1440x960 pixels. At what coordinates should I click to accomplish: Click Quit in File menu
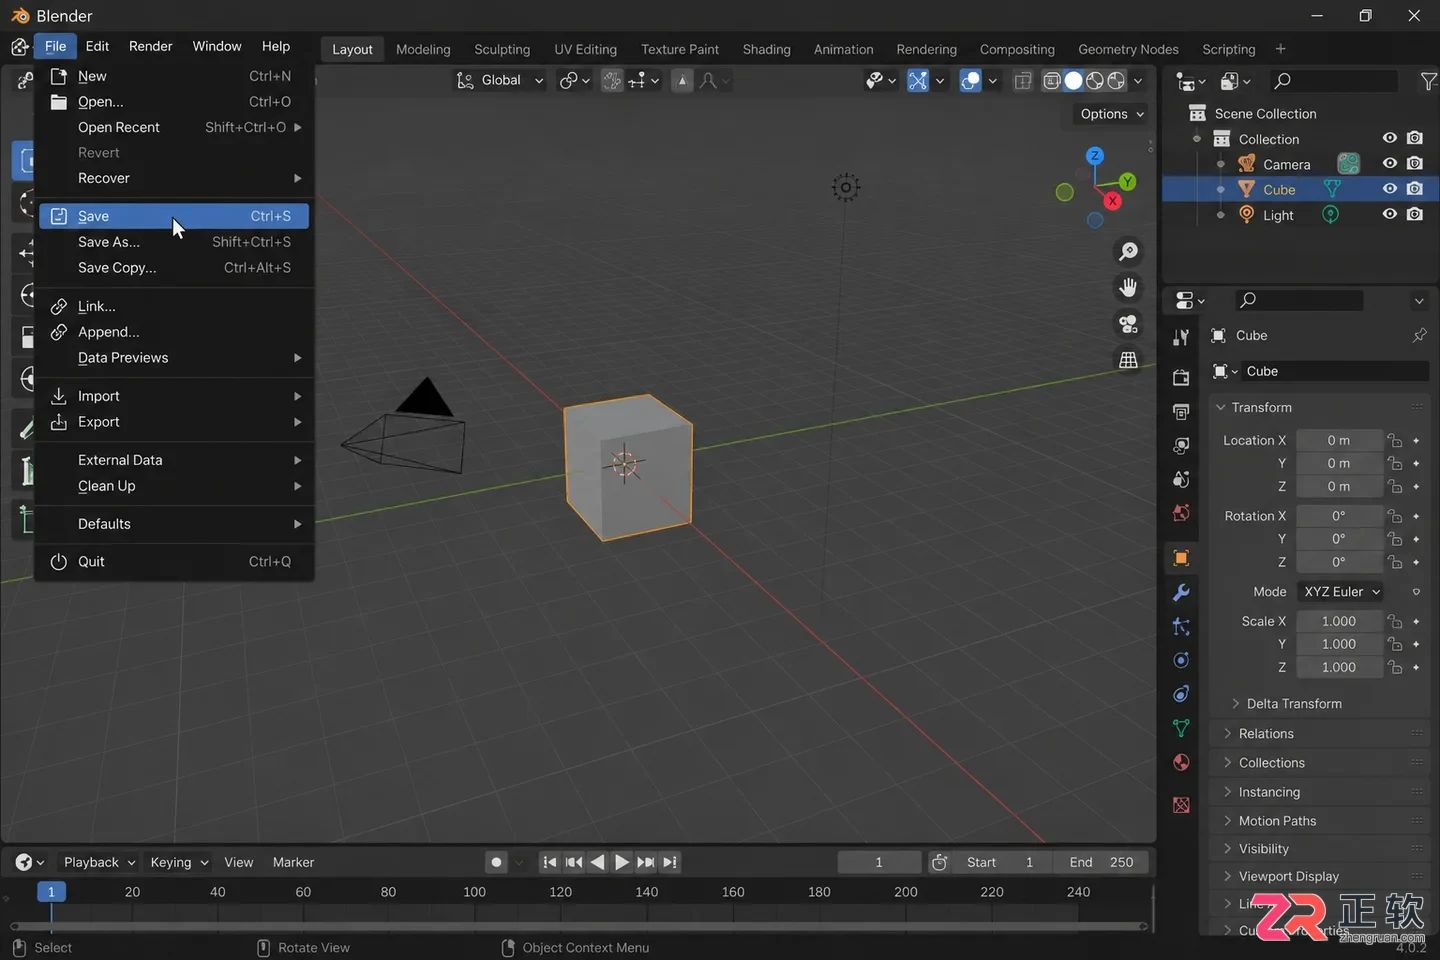pyautogui.click(x=174, y=562)
